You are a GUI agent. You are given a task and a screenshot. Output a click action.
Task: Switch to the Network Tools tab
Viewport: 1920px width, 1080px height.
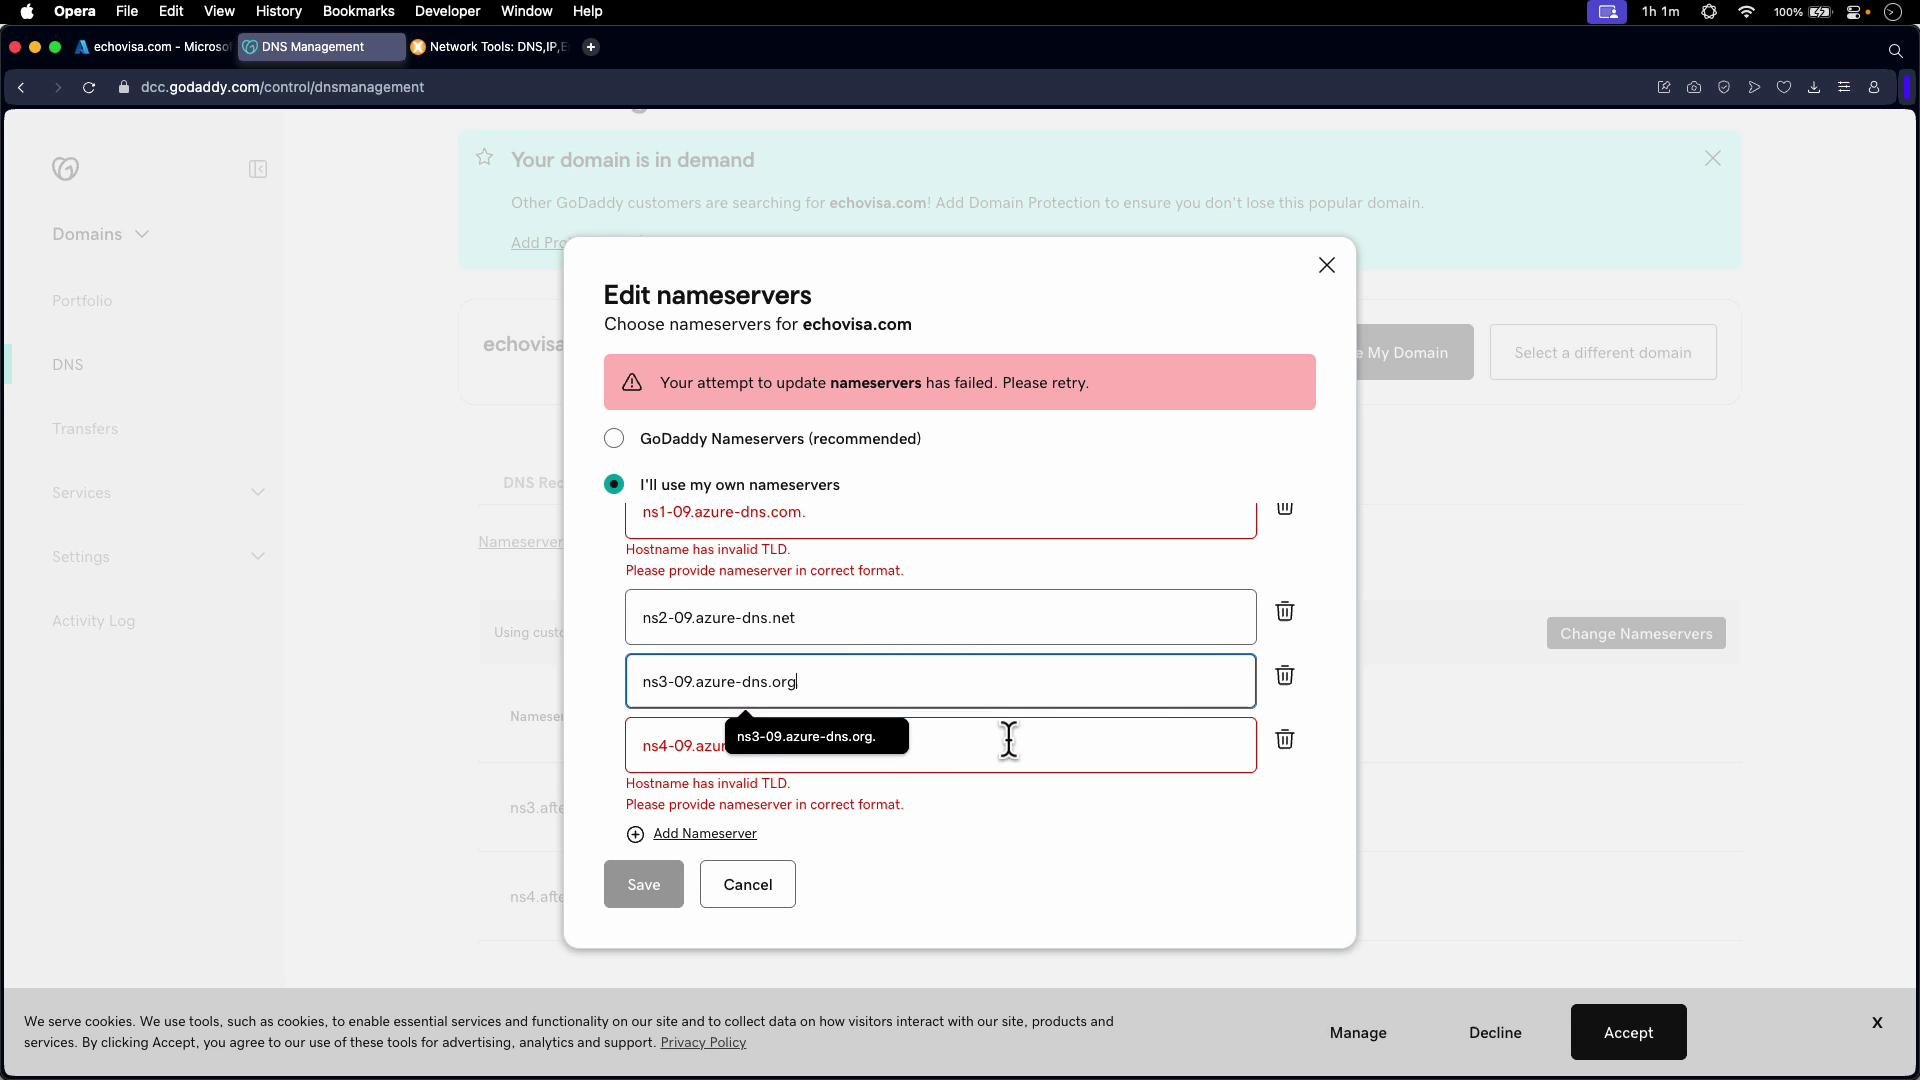(489, 47)
